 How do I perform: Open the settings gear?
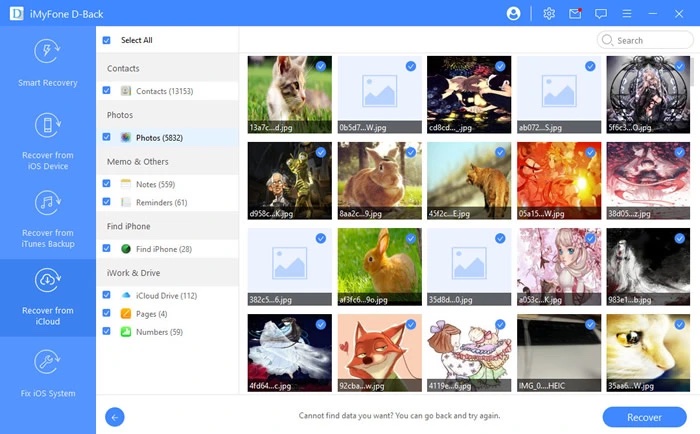tap(549, 14)
